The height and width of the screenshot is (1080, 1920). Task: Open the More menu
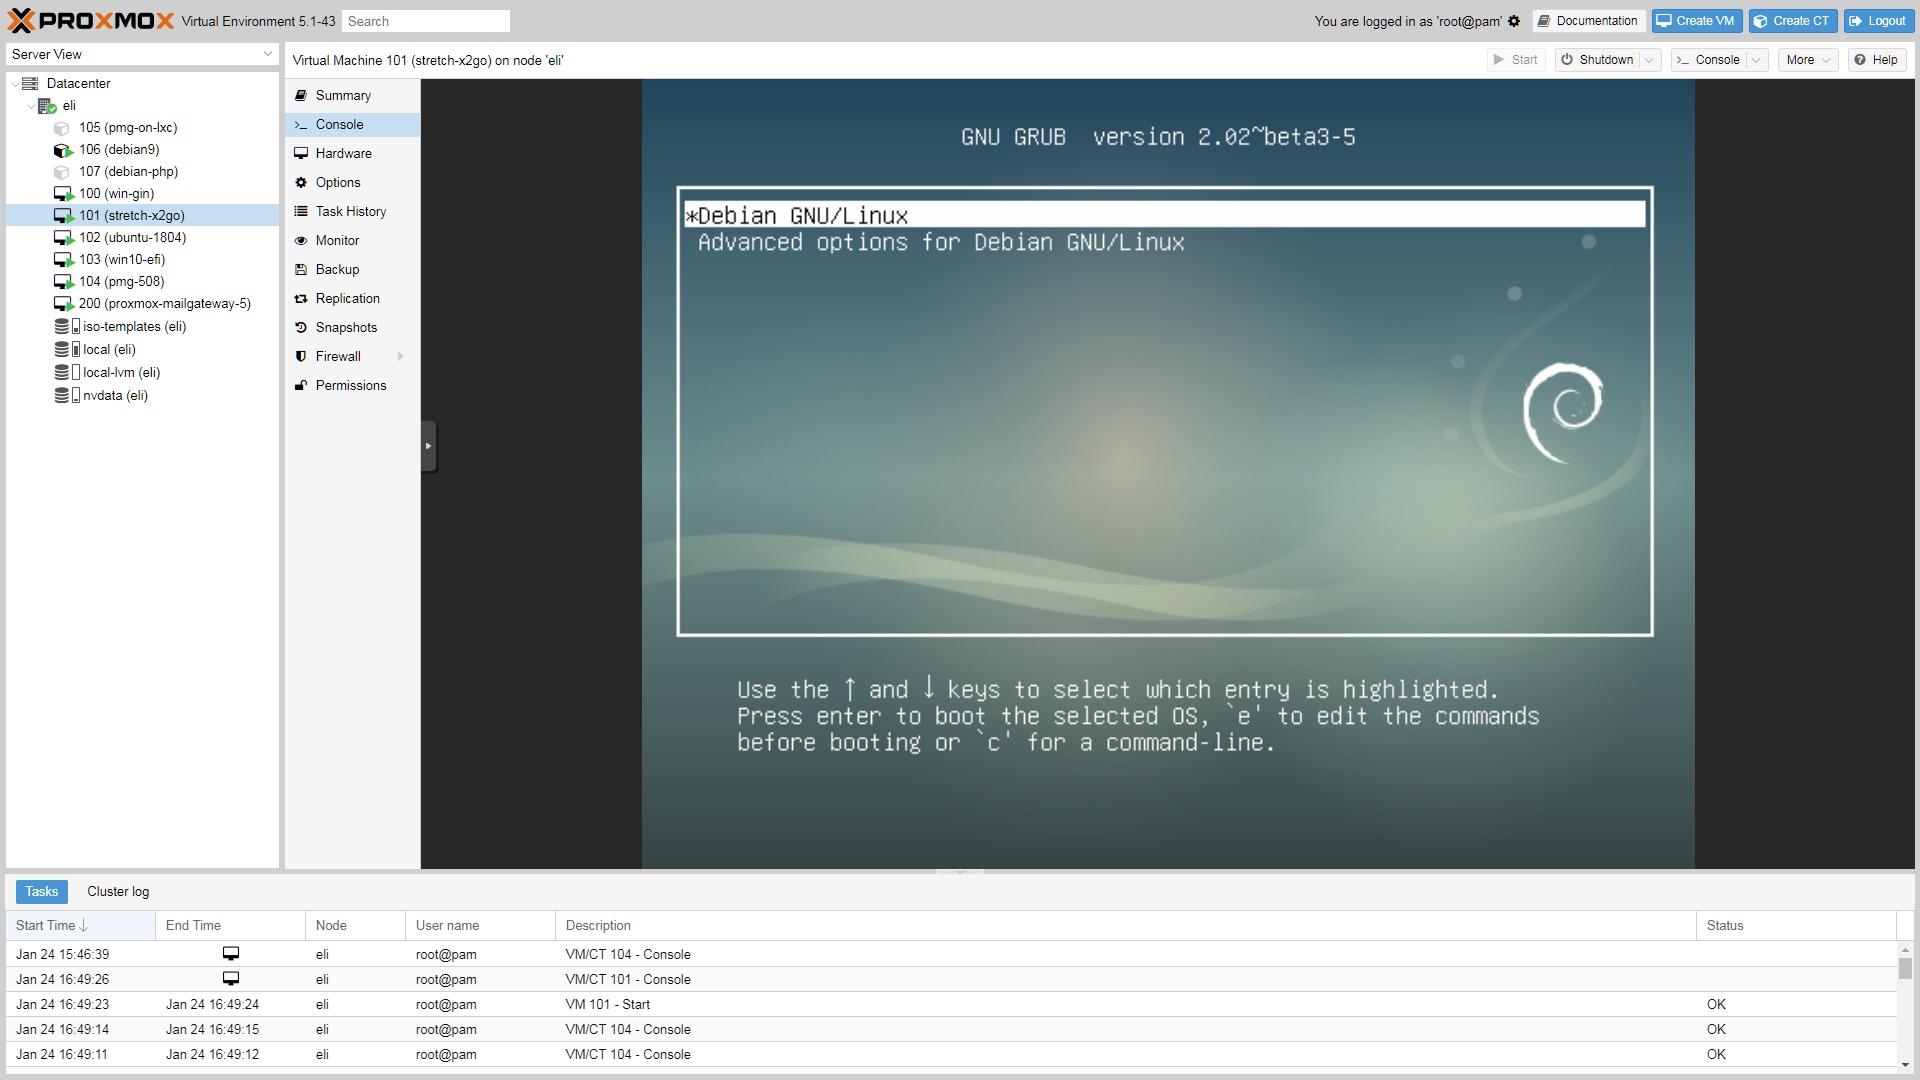1806,60
